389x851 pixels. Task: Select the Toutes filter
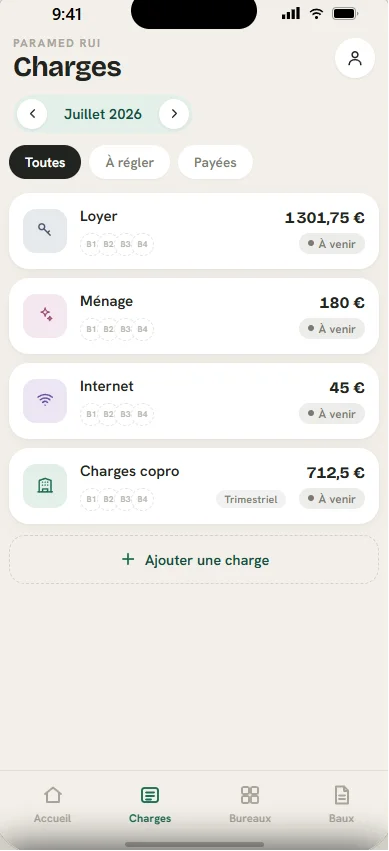coord(45,162)
